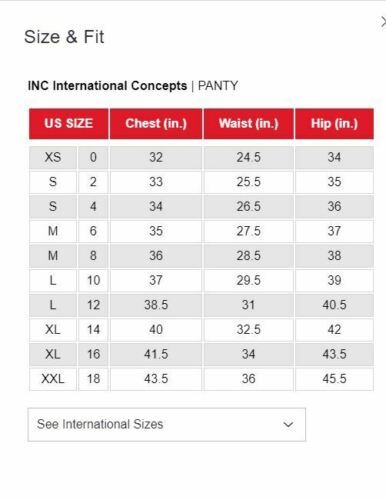The height and width of the screenshot is (500, 386).
Task: Click the size 10 number cell
Action: coord(93,280)
